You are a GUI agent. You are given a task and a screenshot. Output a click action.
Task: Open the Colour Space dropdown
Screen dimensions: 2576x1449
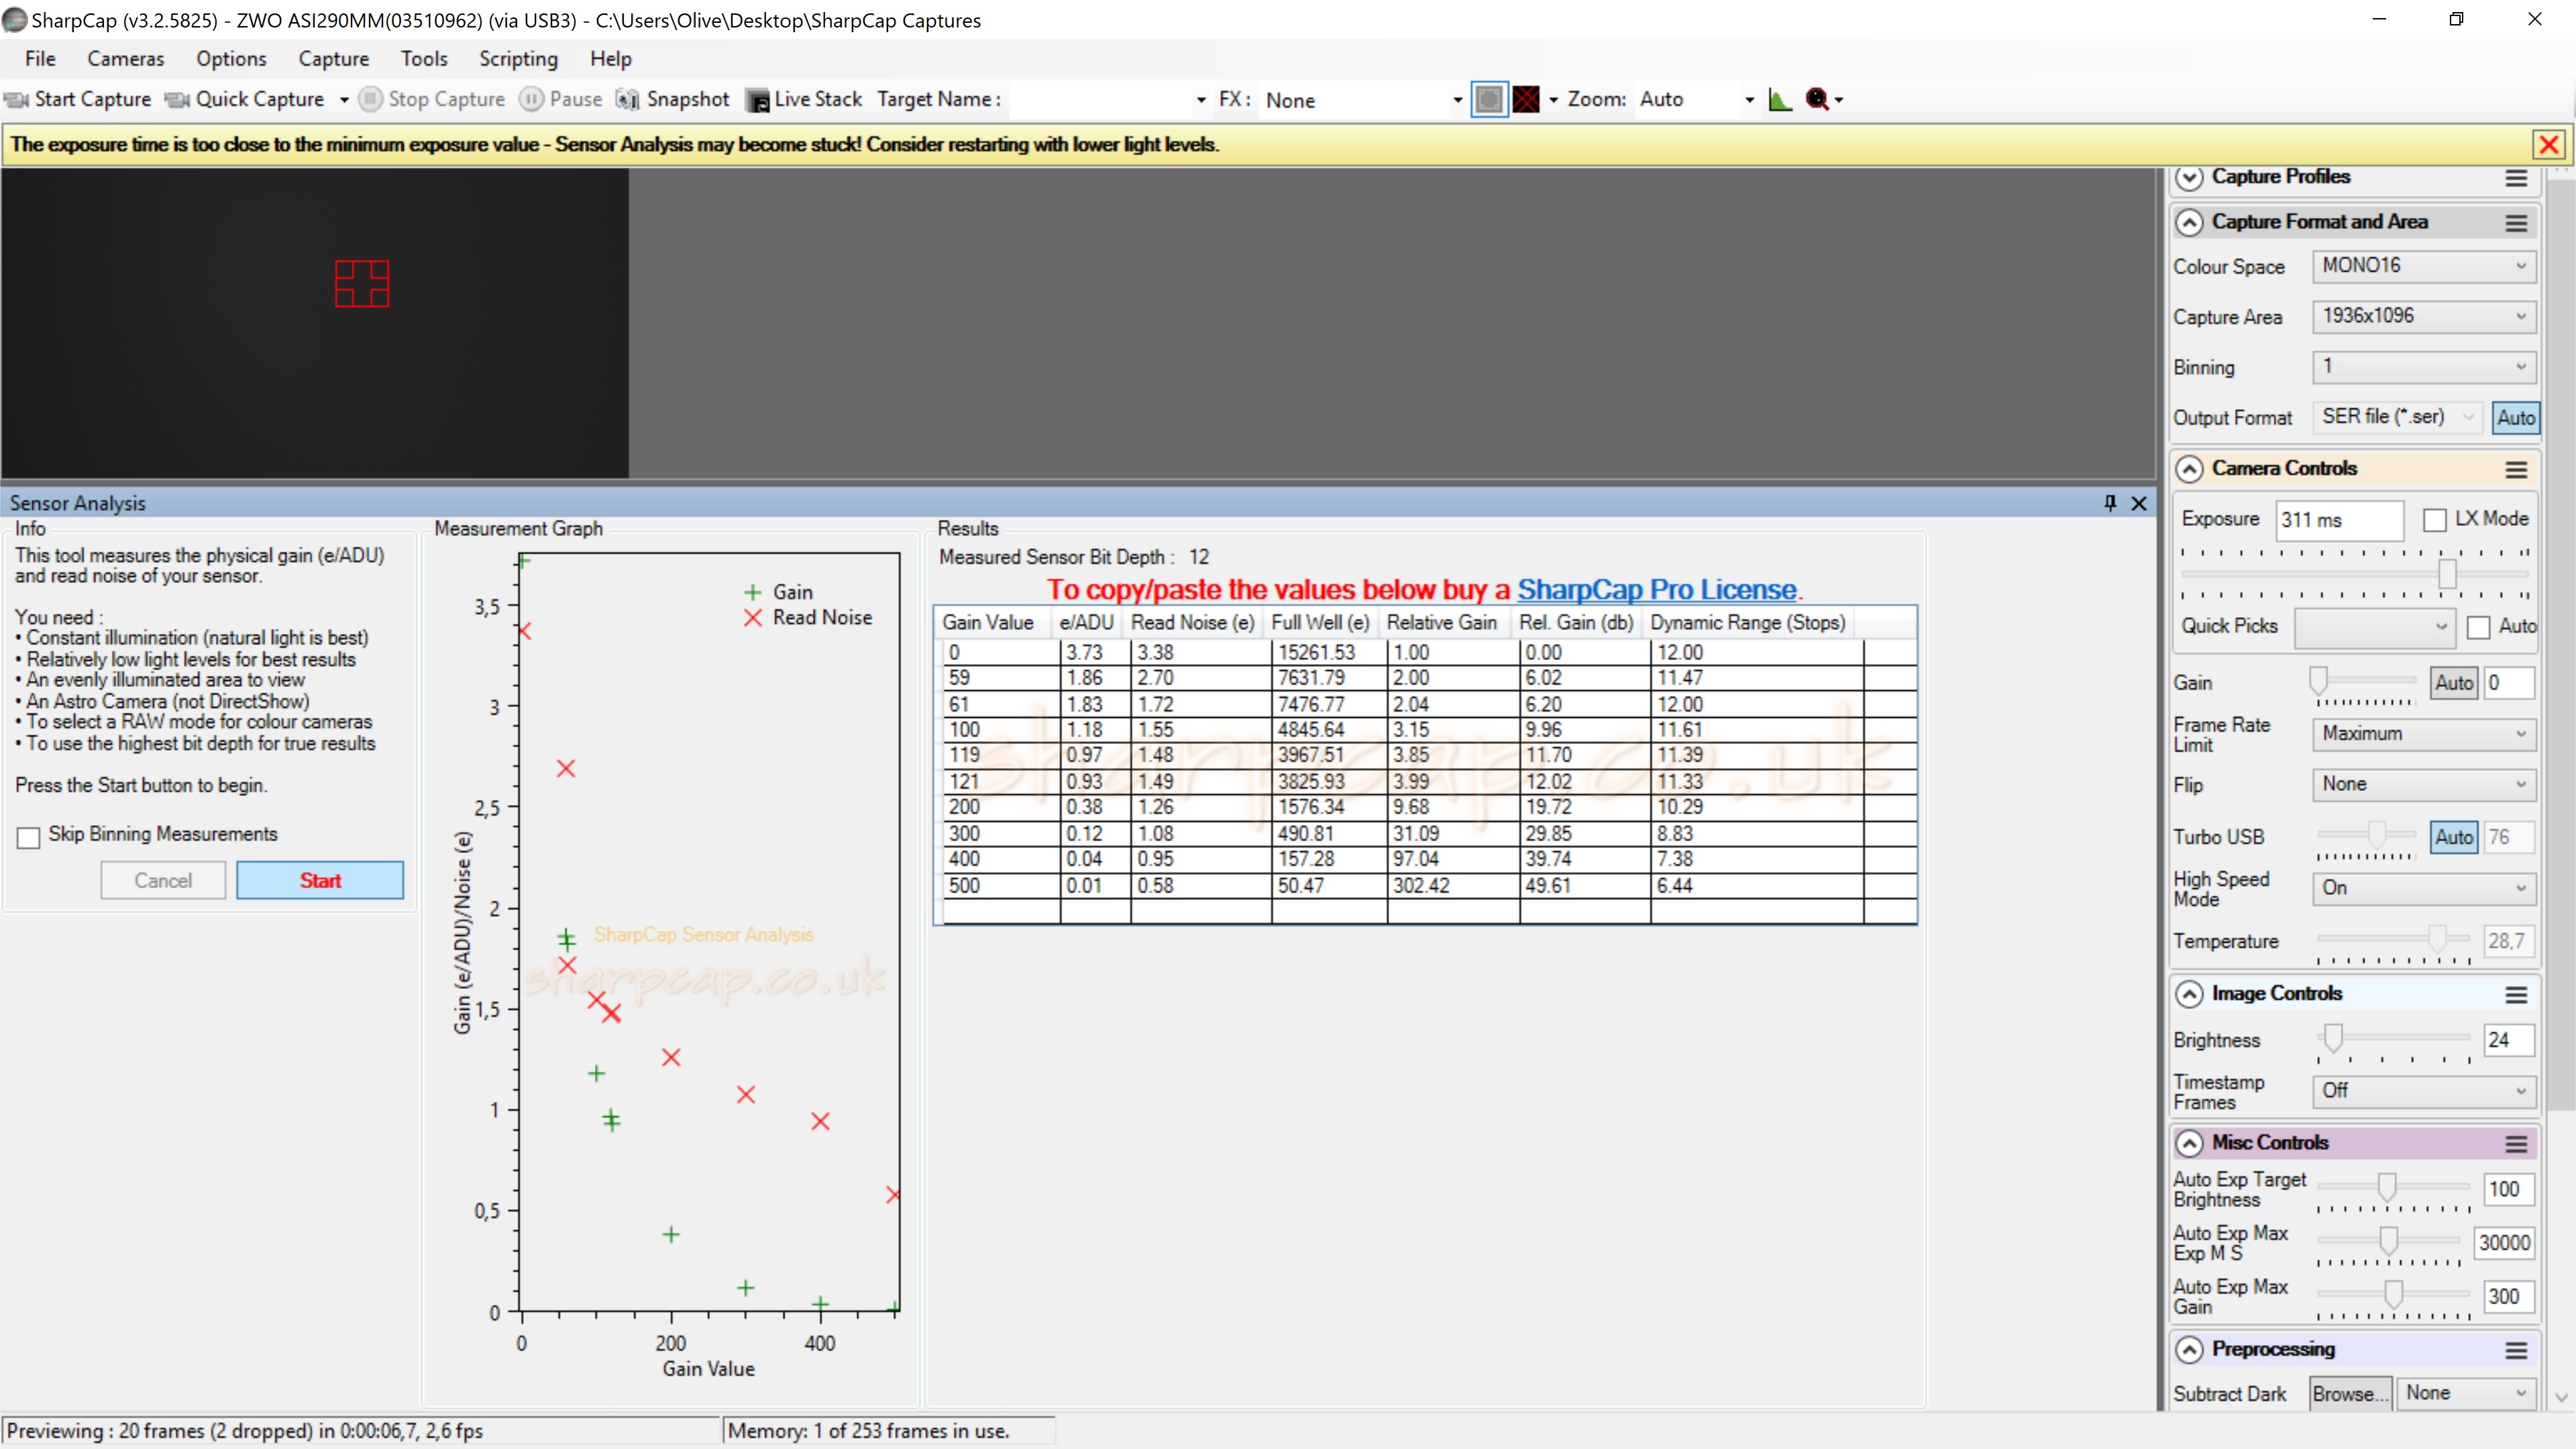pos(2423,266)
